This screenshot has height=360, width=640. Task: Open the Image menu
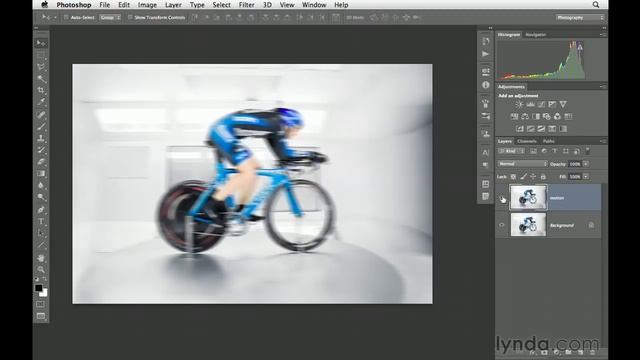click(147, 5)
